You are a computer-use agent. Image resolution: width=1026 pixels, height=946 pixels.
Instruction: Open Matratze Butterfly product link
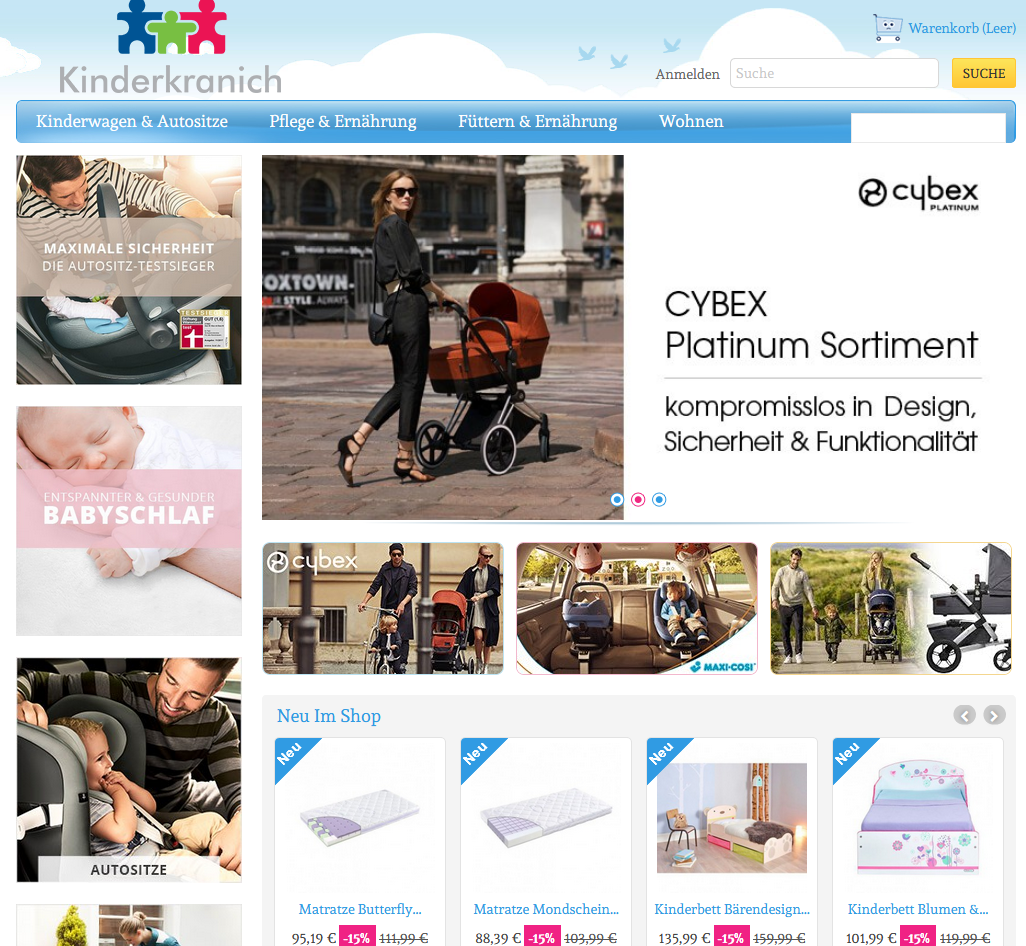pos(360,909)
